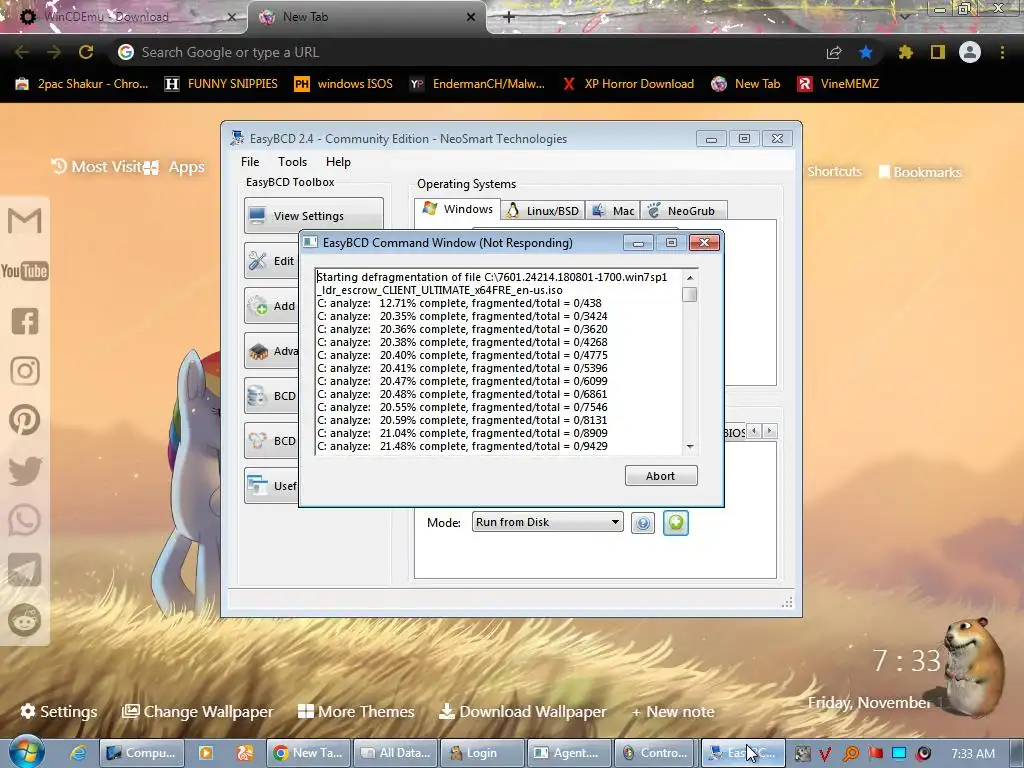
Task: Open Instagram shortcut in sidebar
Action: tap(25, 371)
